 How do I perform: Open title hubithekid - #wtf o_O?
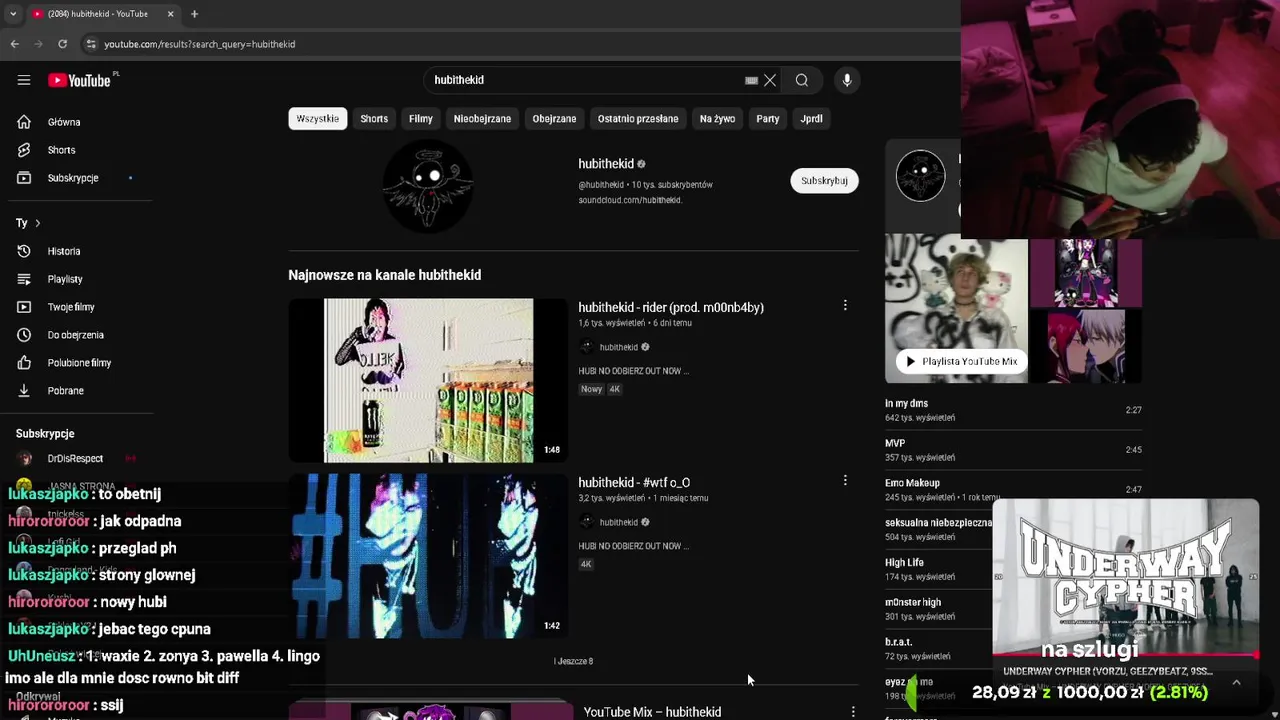[x=634, y=482]
